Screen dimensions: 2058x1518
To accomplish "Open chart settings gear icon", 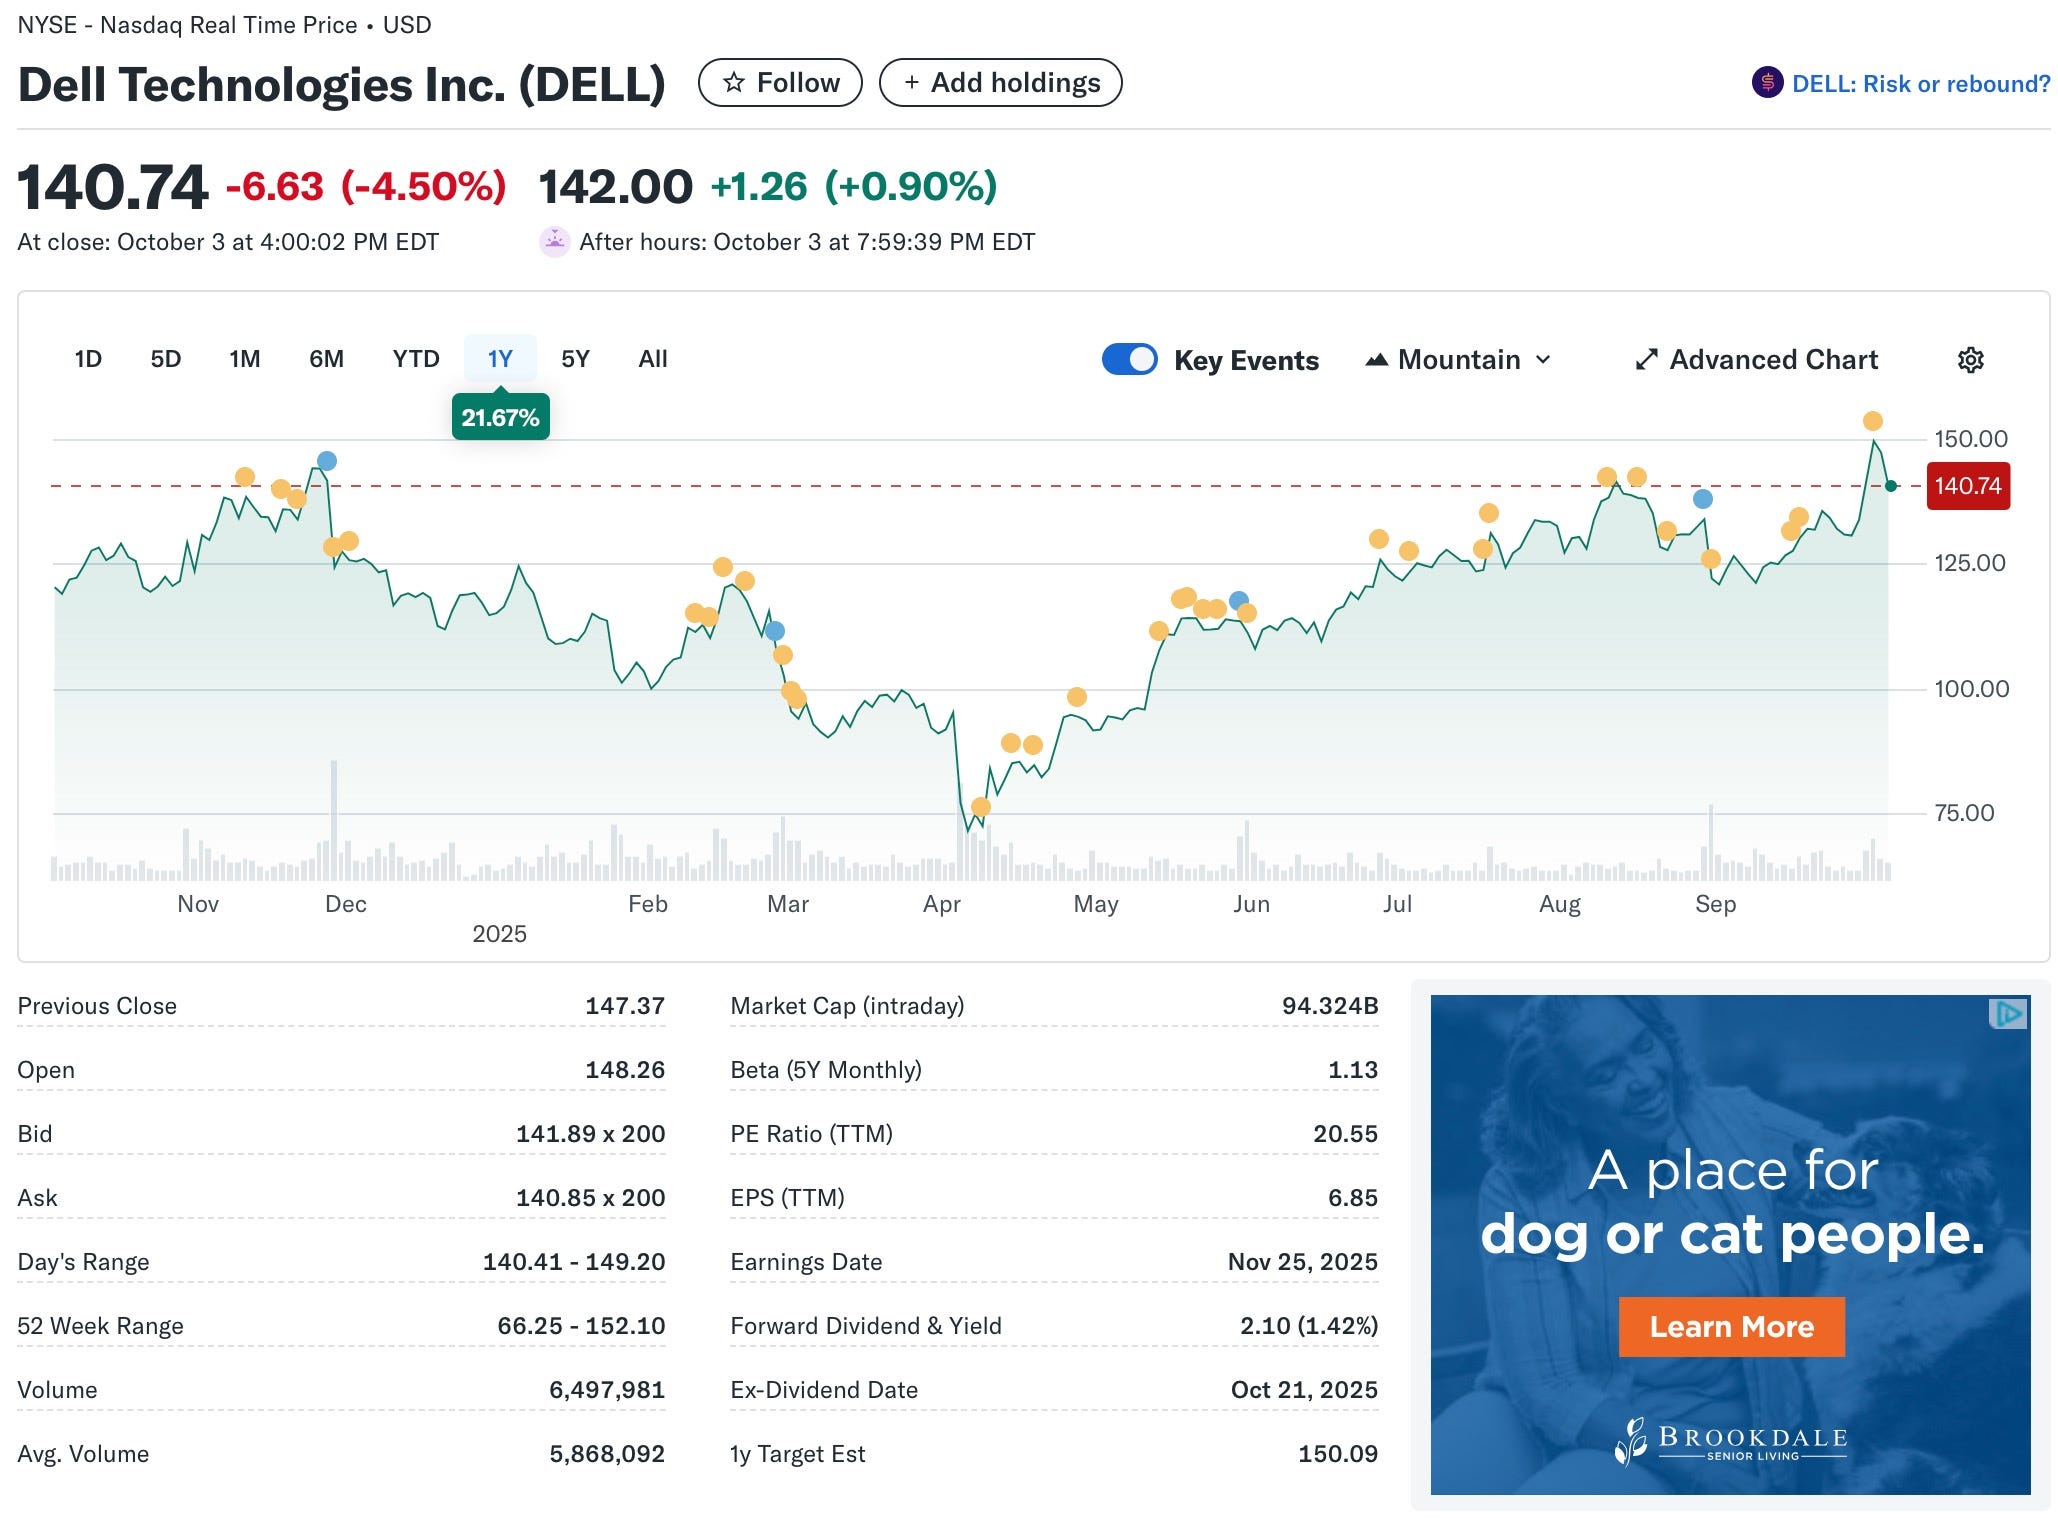I will click(1969, 360).
